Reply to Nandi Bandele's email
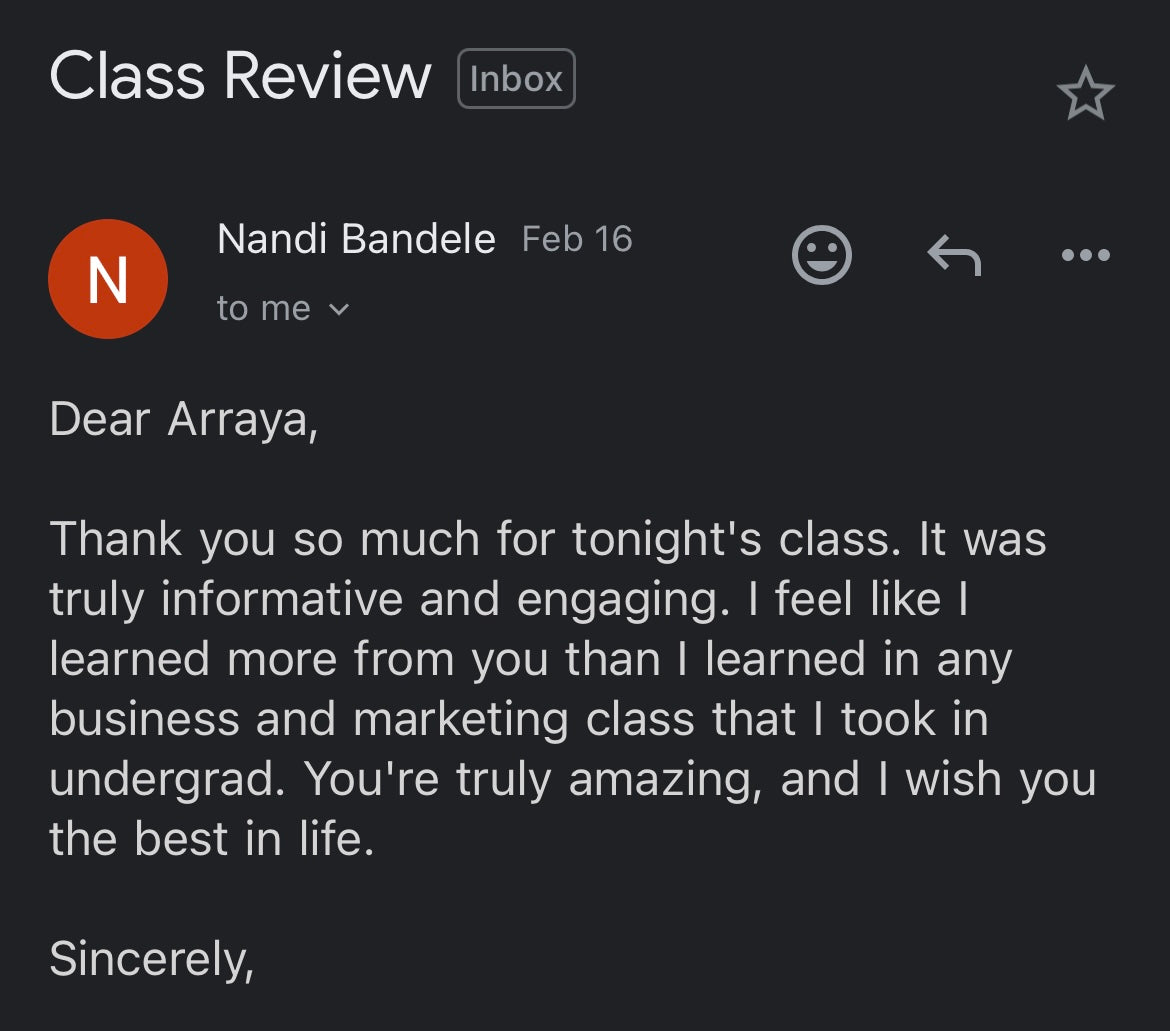Image resolution: width=1170 pixels, height=1031 pixels. point(954,256)
